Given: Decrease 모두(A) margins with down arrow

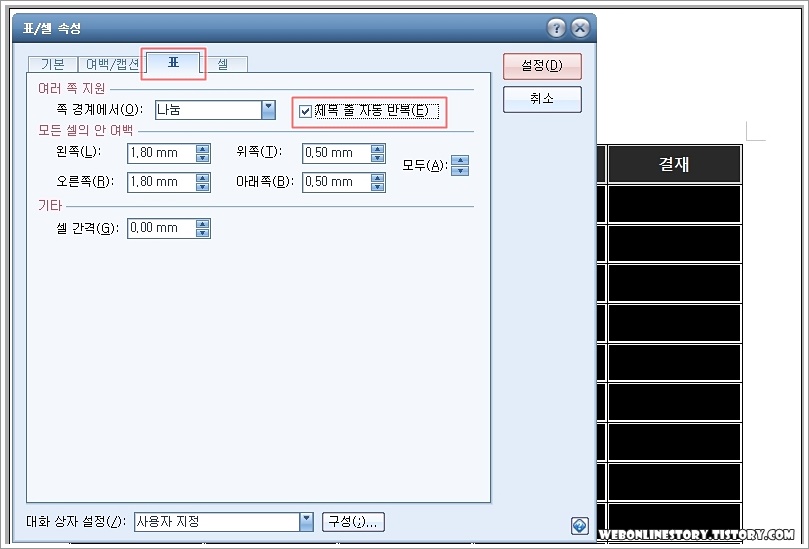Looking at the screenshot, I should click(460, 170).
